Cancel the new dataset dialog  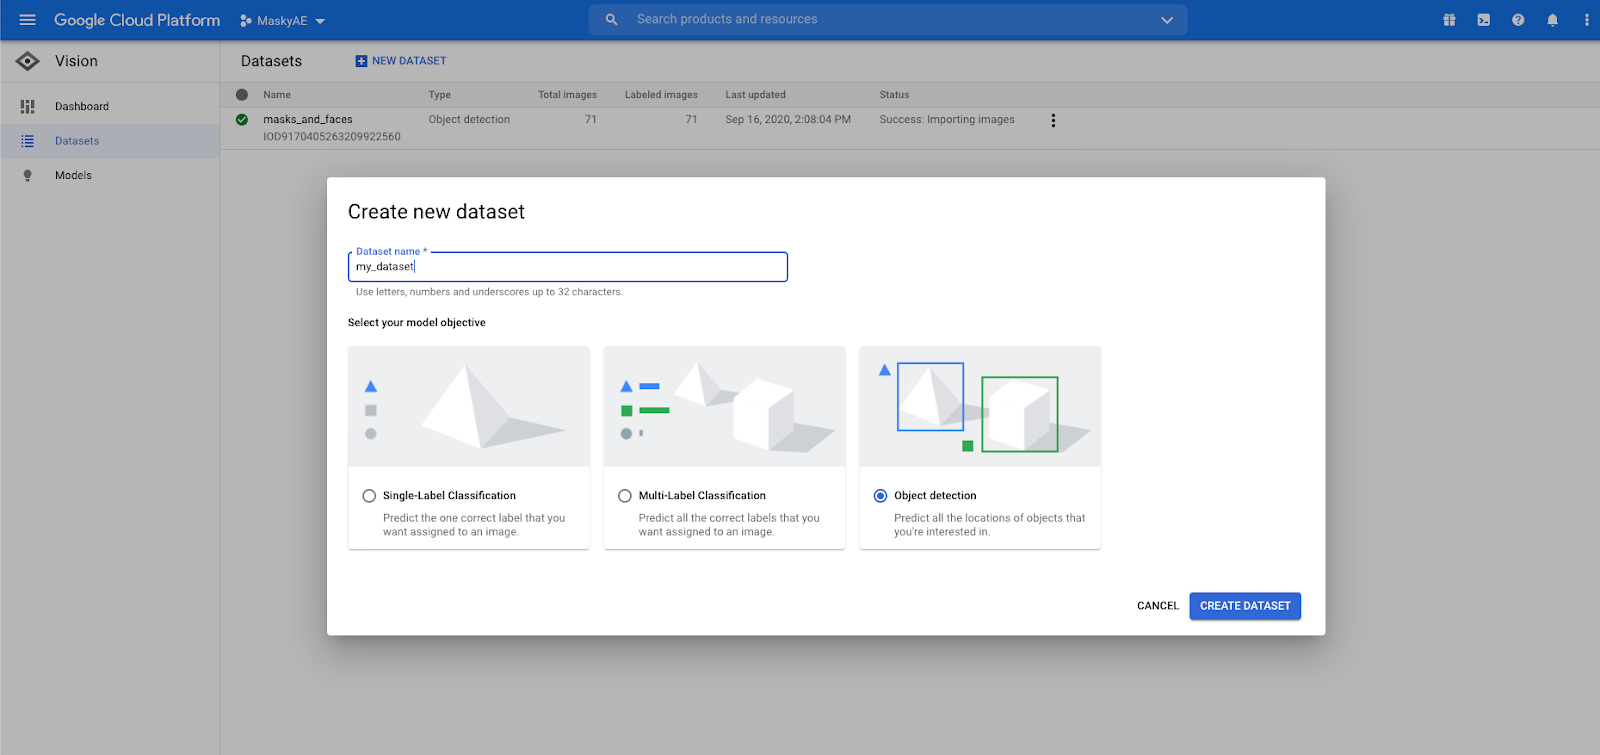[x=1157, y=606]
